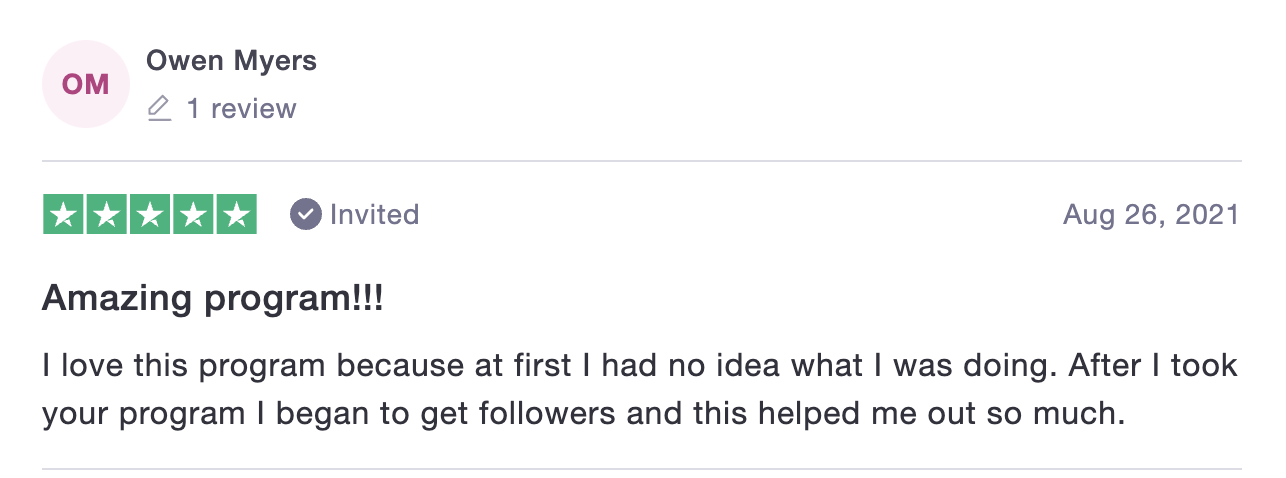Open Owen Myers reviewer profile
This screenshot has height=478, width=1286.
point(231,61)
